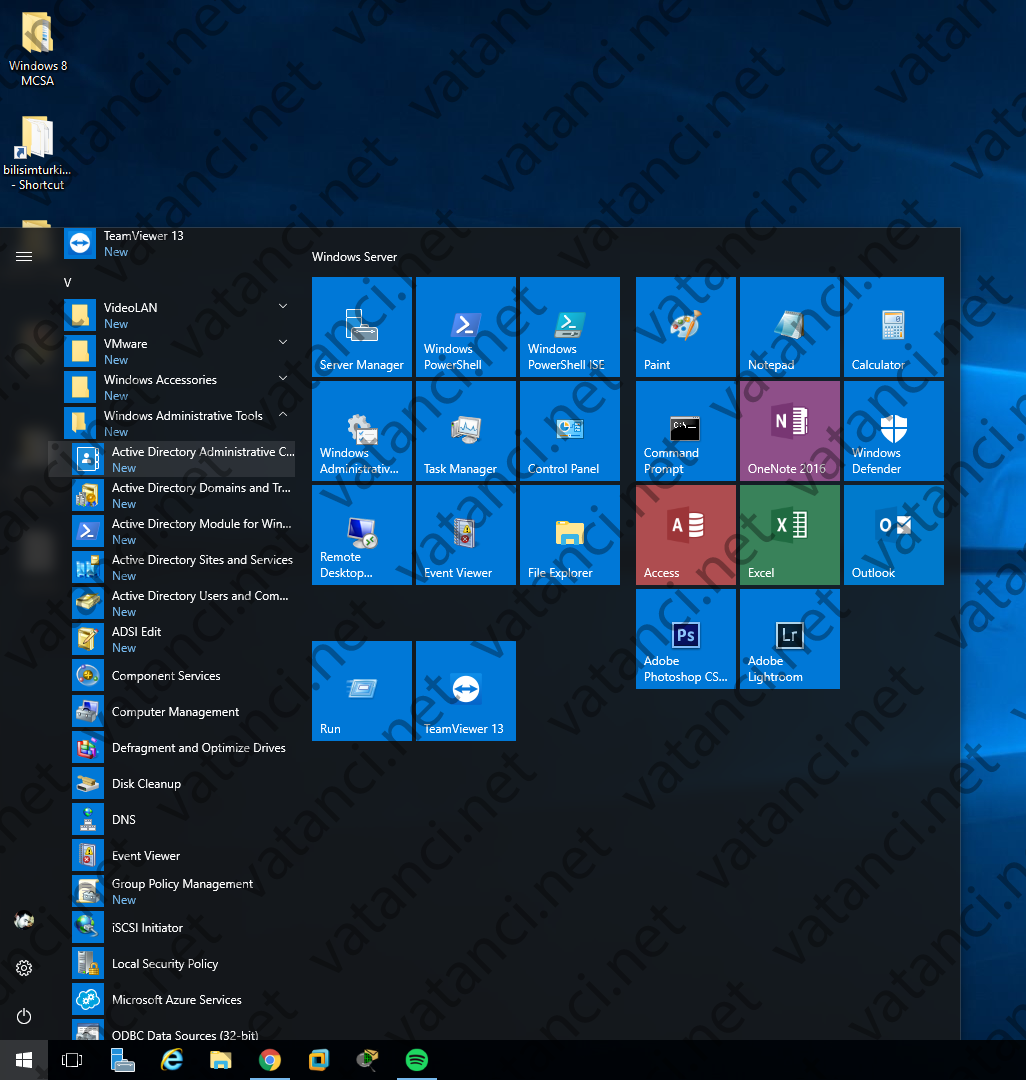Expand the Windows Accessories folder

tap(282, 379)
